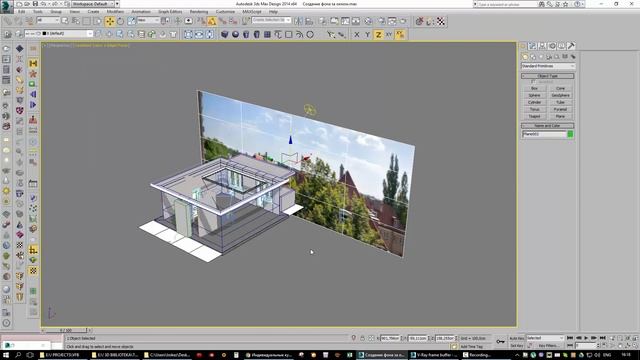Toggle the selection lock icon in status bar

click(x=362, y=338)
